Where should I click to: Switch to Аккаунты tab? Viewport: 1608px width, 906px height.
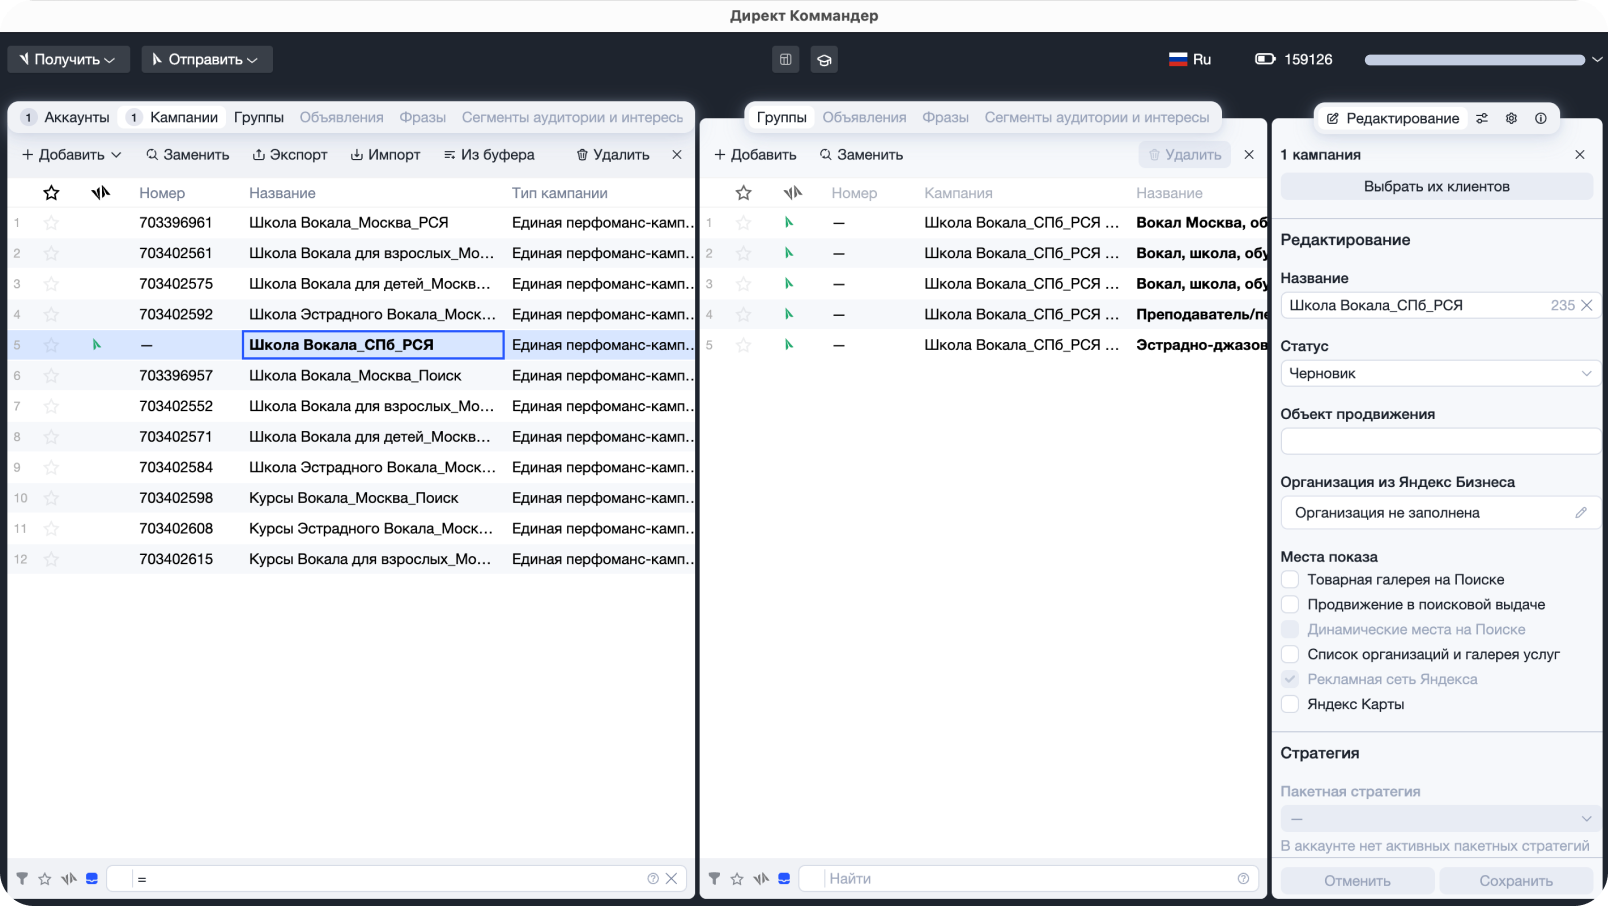tap(66, 118)
